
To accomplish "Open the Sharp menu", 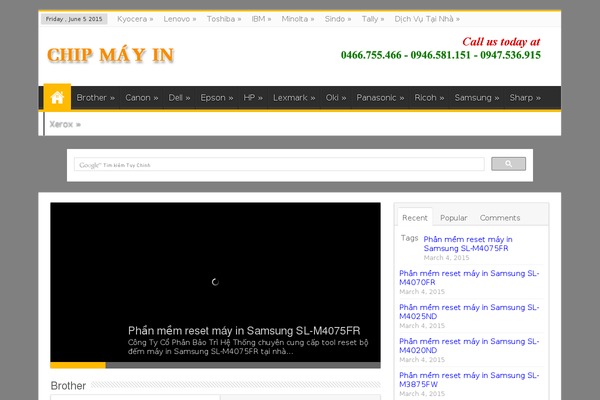I will point(525,98).
